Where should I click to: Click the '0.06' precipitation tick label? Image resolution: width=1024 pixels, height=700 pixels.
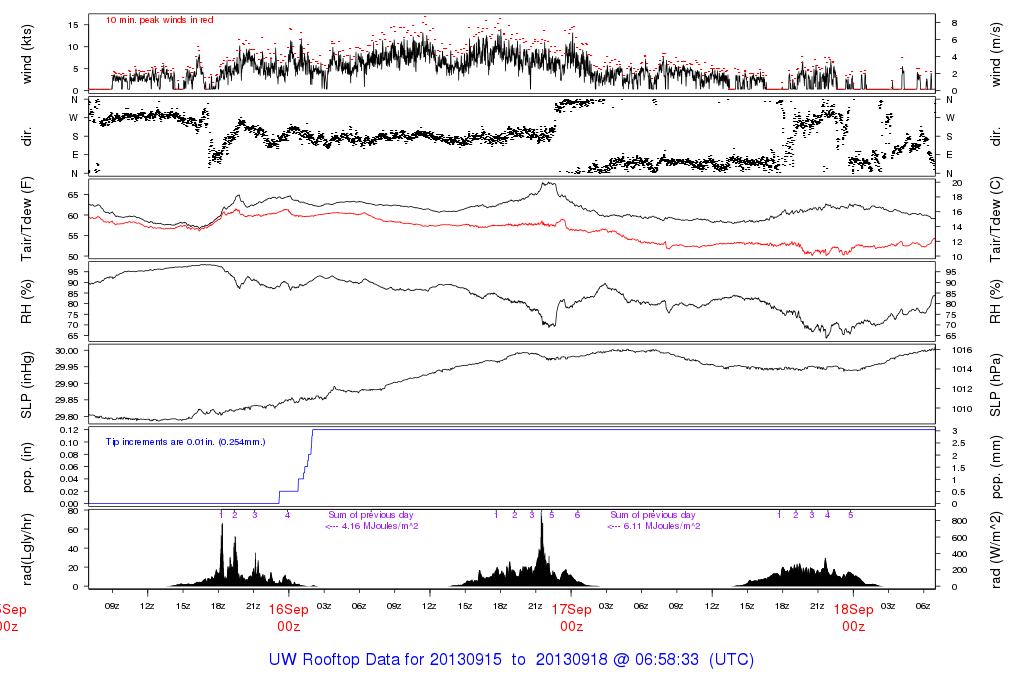click(x=69, y=467)
